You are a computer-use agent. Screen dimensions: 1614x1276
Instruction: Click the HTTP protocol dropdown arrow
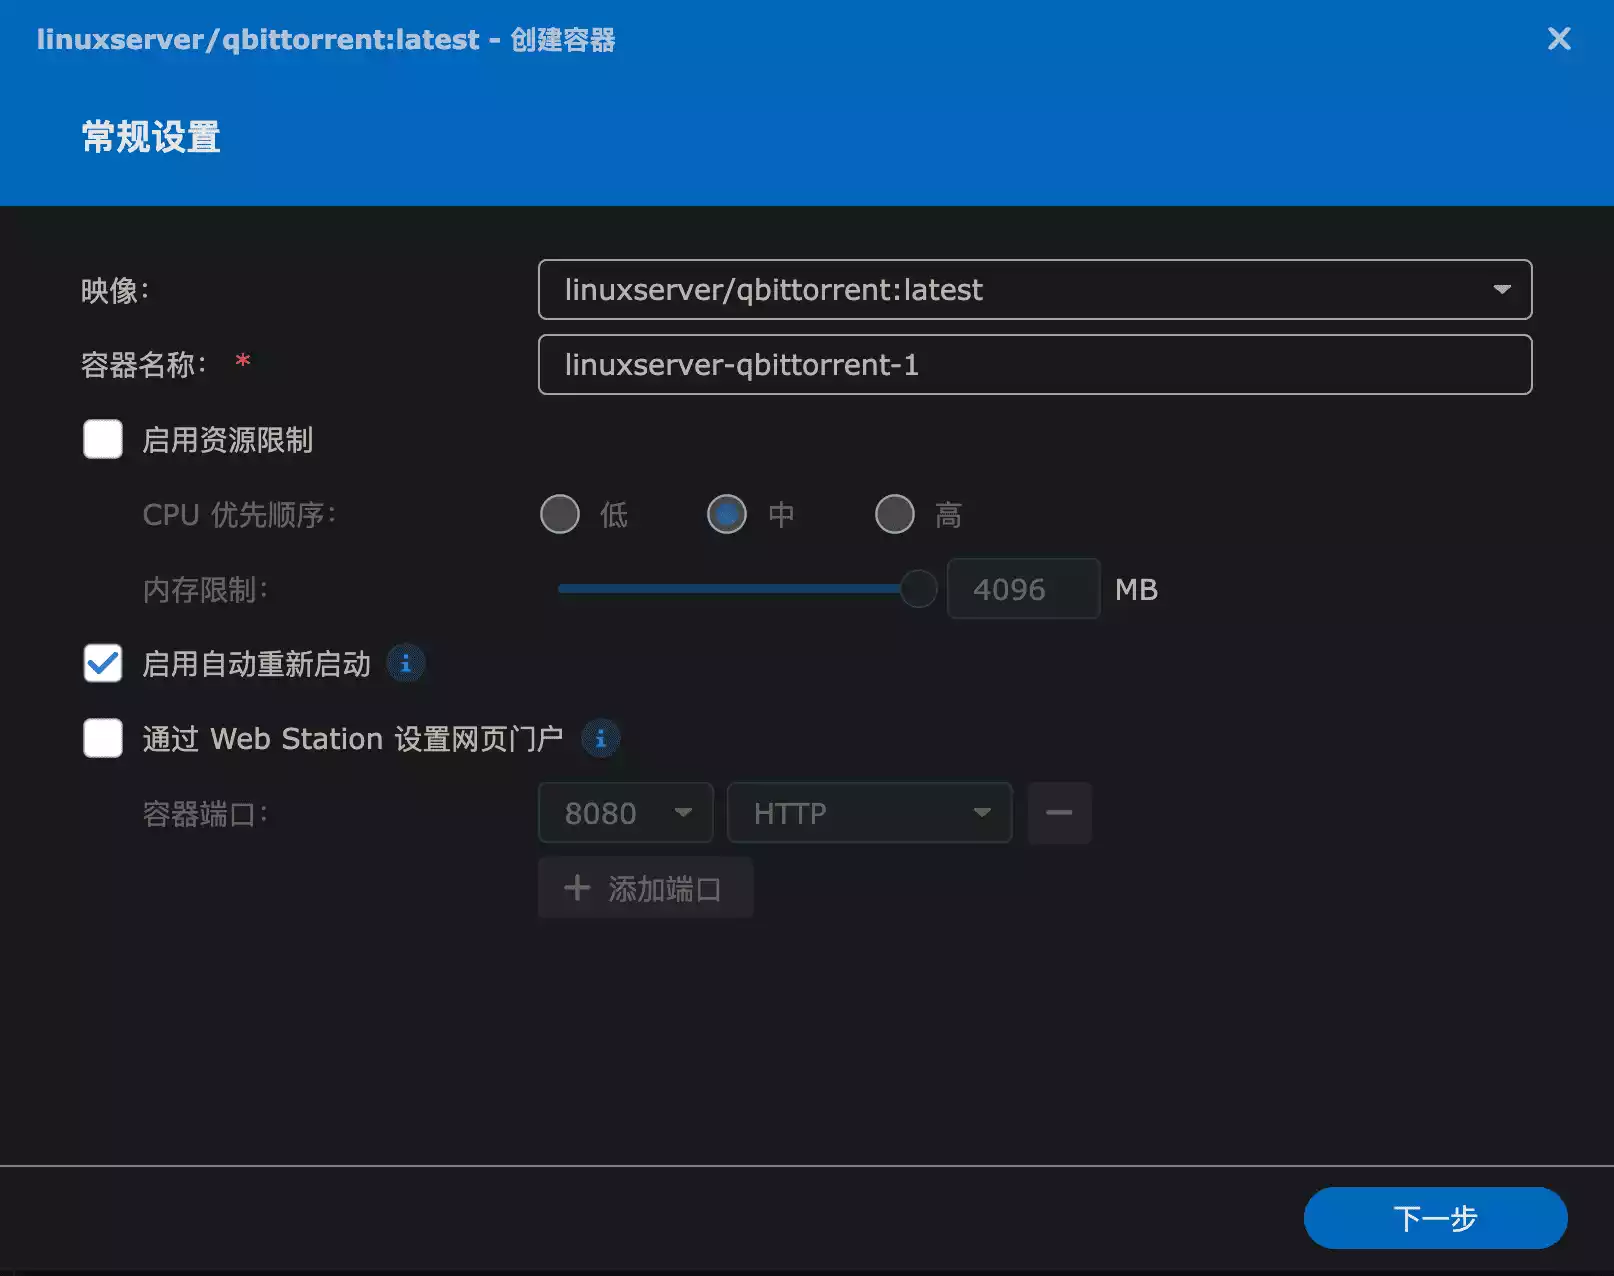981,813
